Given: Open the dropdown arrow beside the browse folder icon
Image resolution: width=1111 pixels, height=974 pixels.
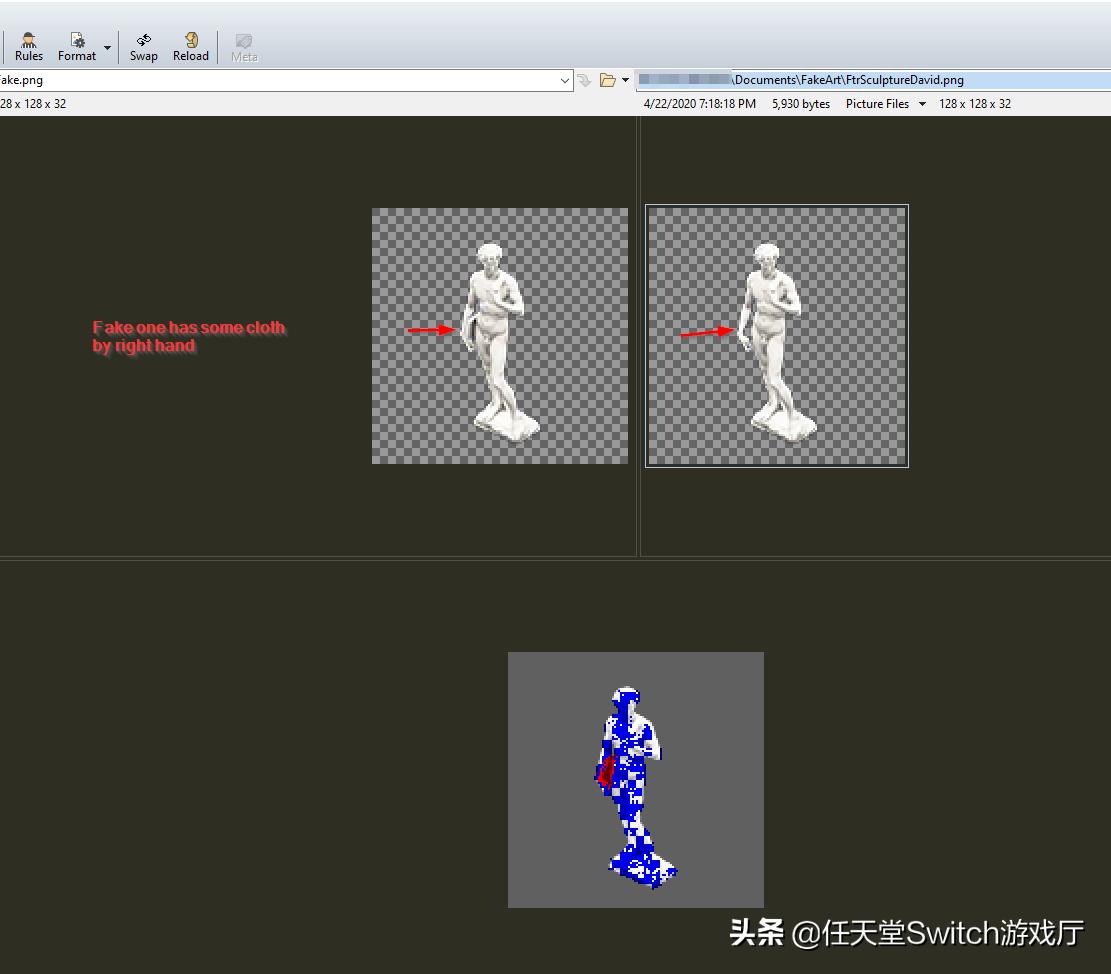Looking at the screenshot, I should 626,80.
